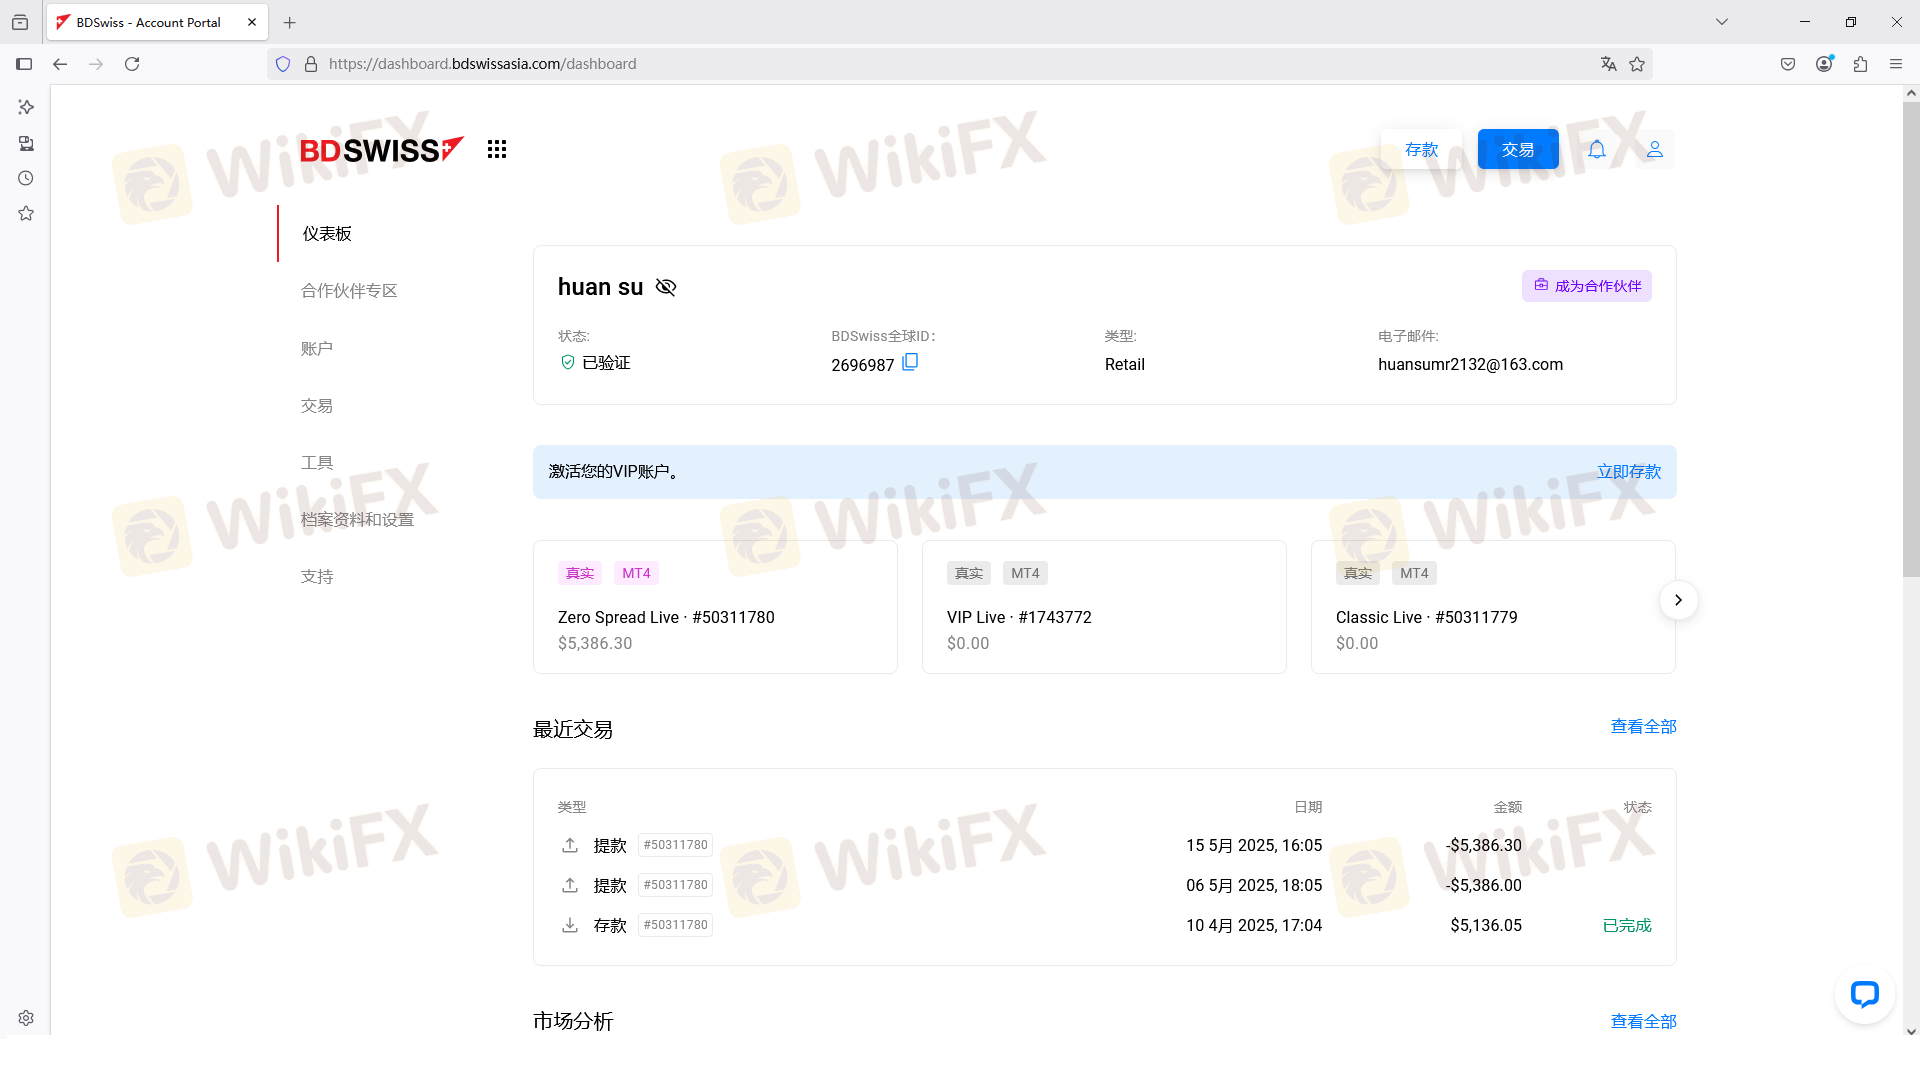Click the blue 交易 trade button
Screen dimensions: 1920x1080
coord(1518,149)
